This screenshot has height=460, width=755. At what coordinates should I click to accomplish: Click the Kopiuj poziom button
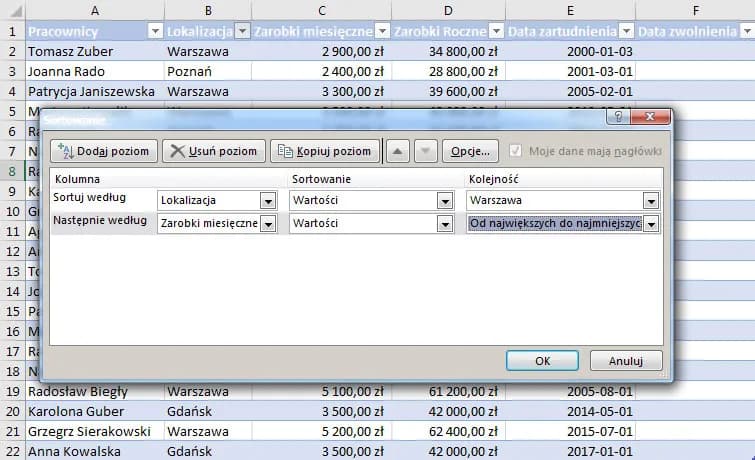(324, 151)
